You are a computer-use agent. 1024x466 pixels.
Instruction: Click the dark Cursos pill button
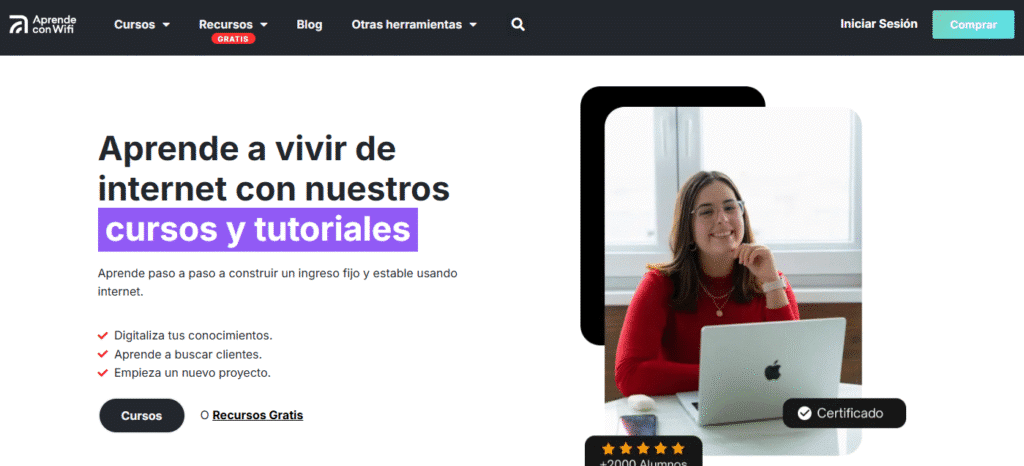[142, 416]
